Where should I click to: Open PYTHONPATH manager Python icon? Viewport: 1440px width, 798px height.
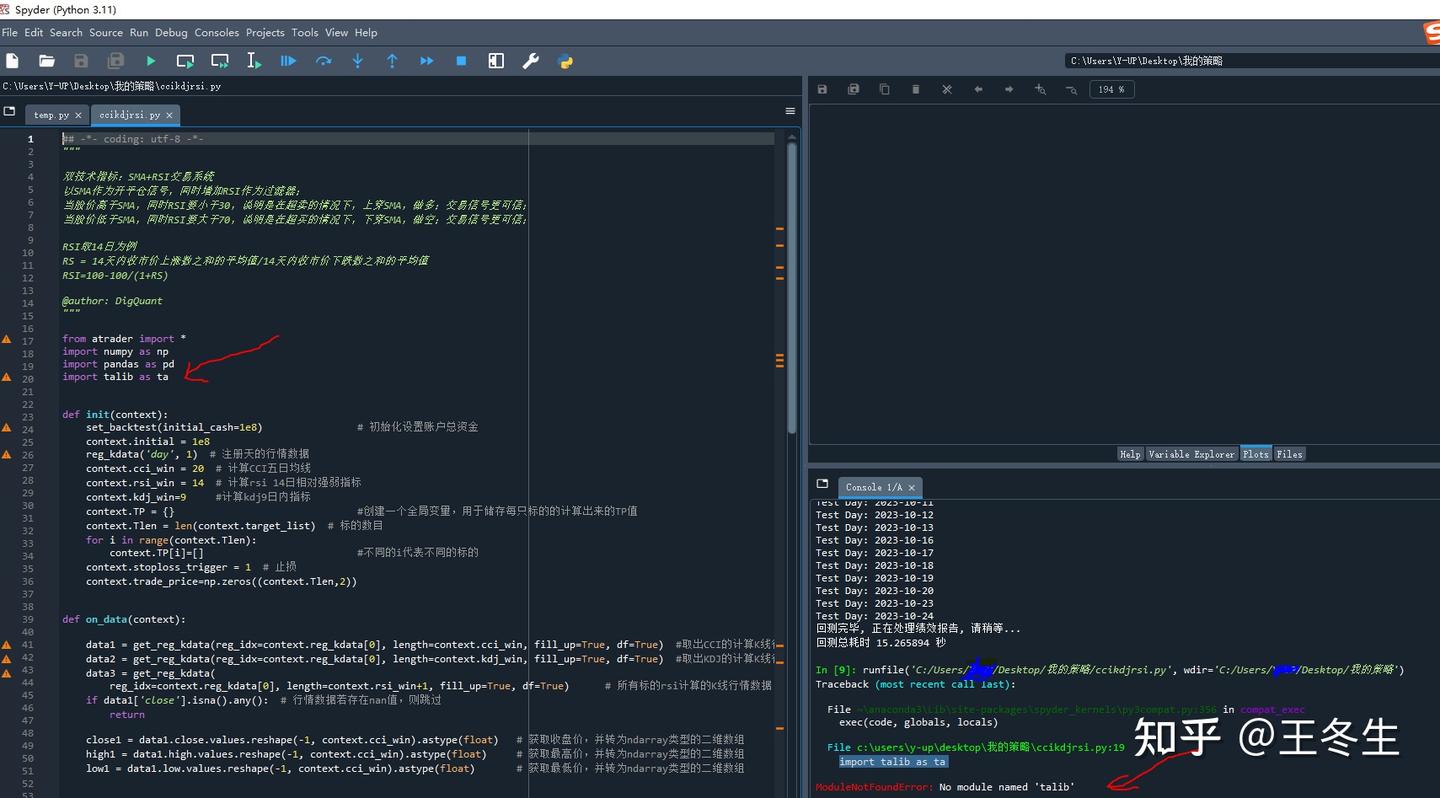[x=565, y=61]
